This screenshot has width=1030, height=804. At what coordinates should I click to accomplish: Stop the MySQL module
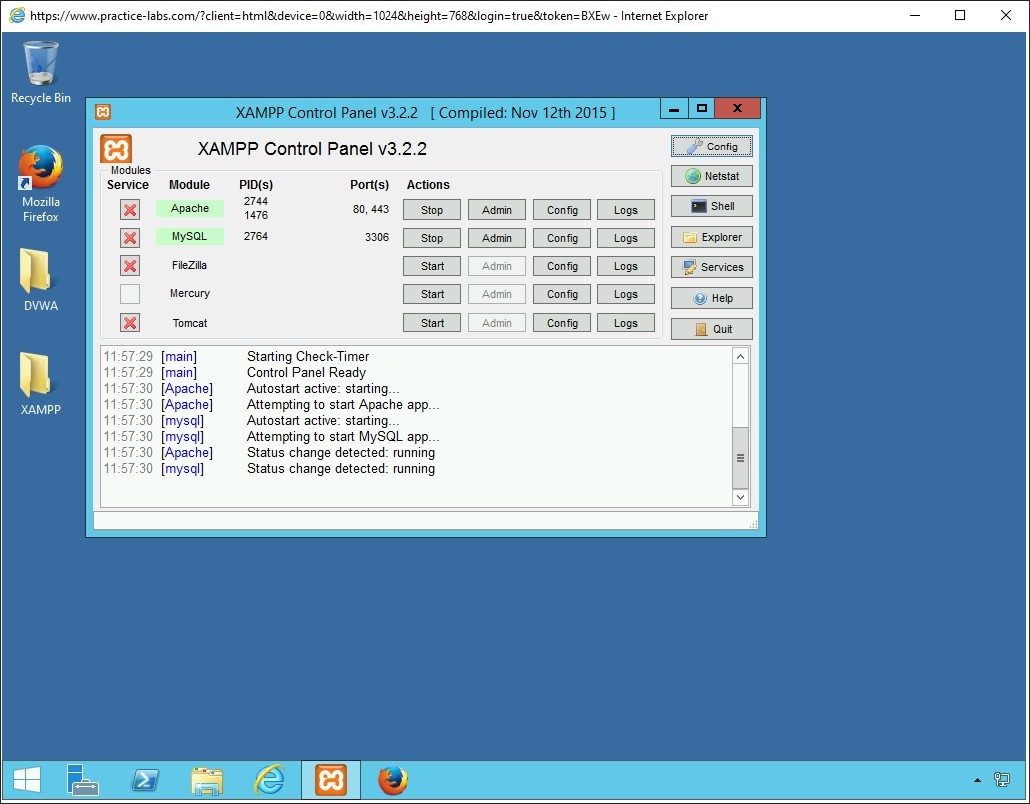[432, 238]
